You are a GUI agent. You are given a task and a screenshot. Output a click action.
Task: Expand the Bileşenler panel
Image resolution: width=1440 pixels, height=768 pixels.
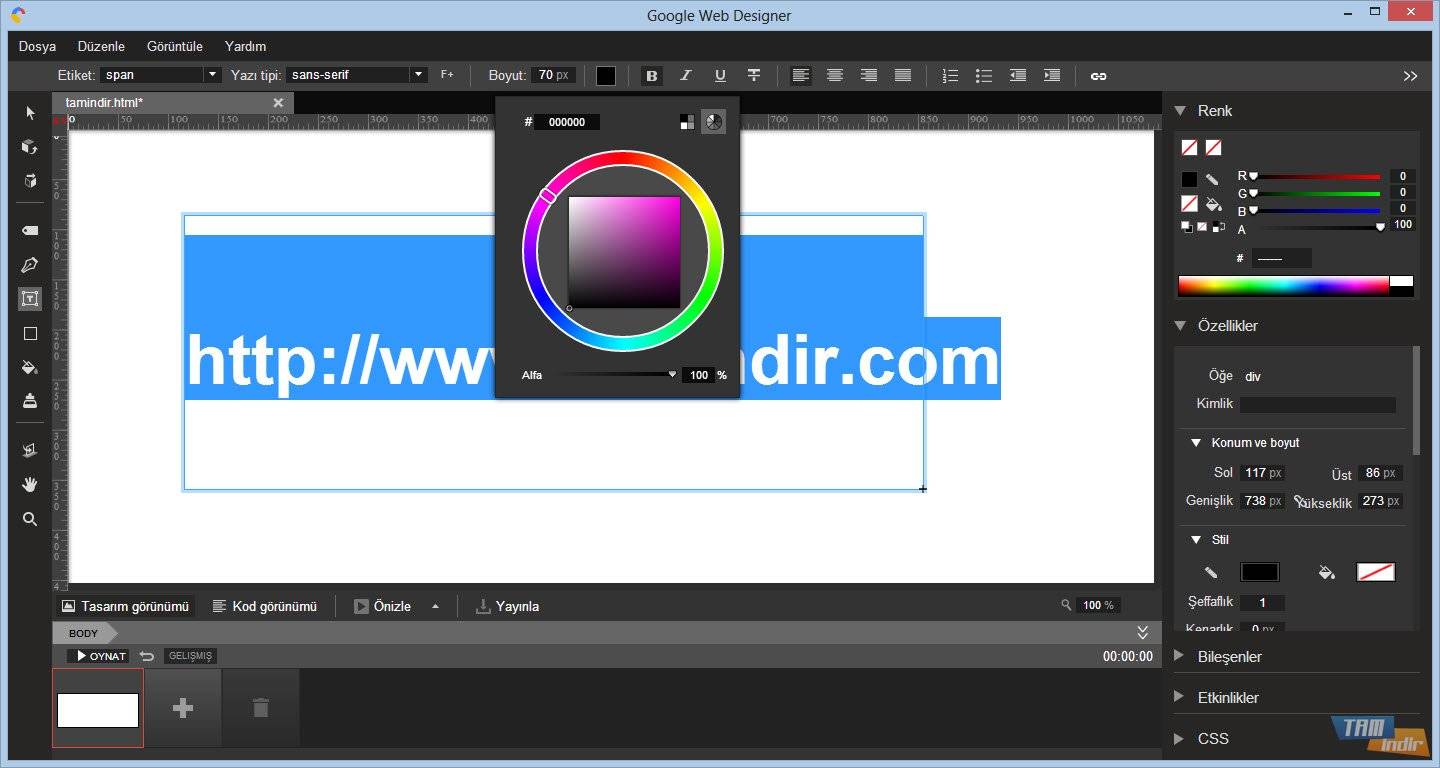tap(1229, 657)
